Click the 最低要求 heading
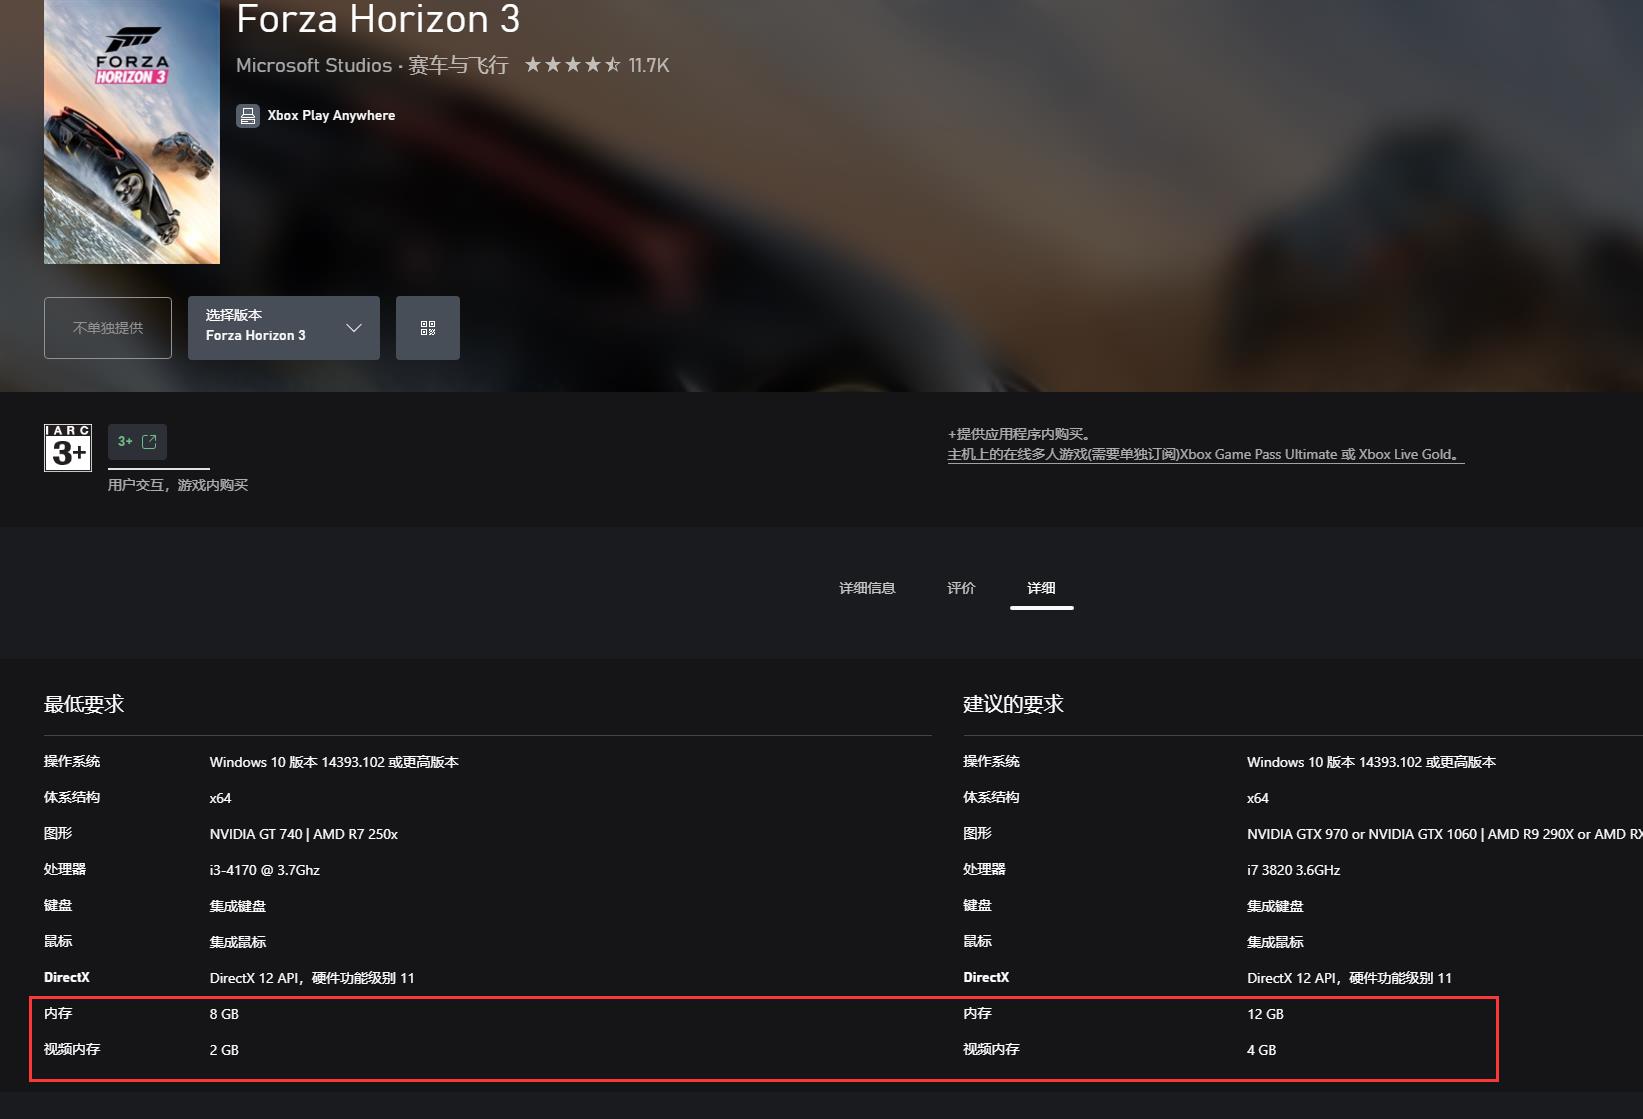Viewport: 1643px width, 1119px height. click(84, 704)
